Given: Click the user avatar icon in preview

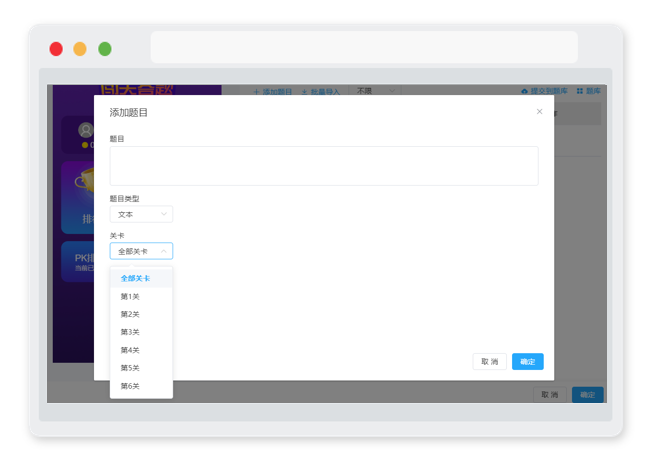Looking at the screenshot, I should click(86, 130).
